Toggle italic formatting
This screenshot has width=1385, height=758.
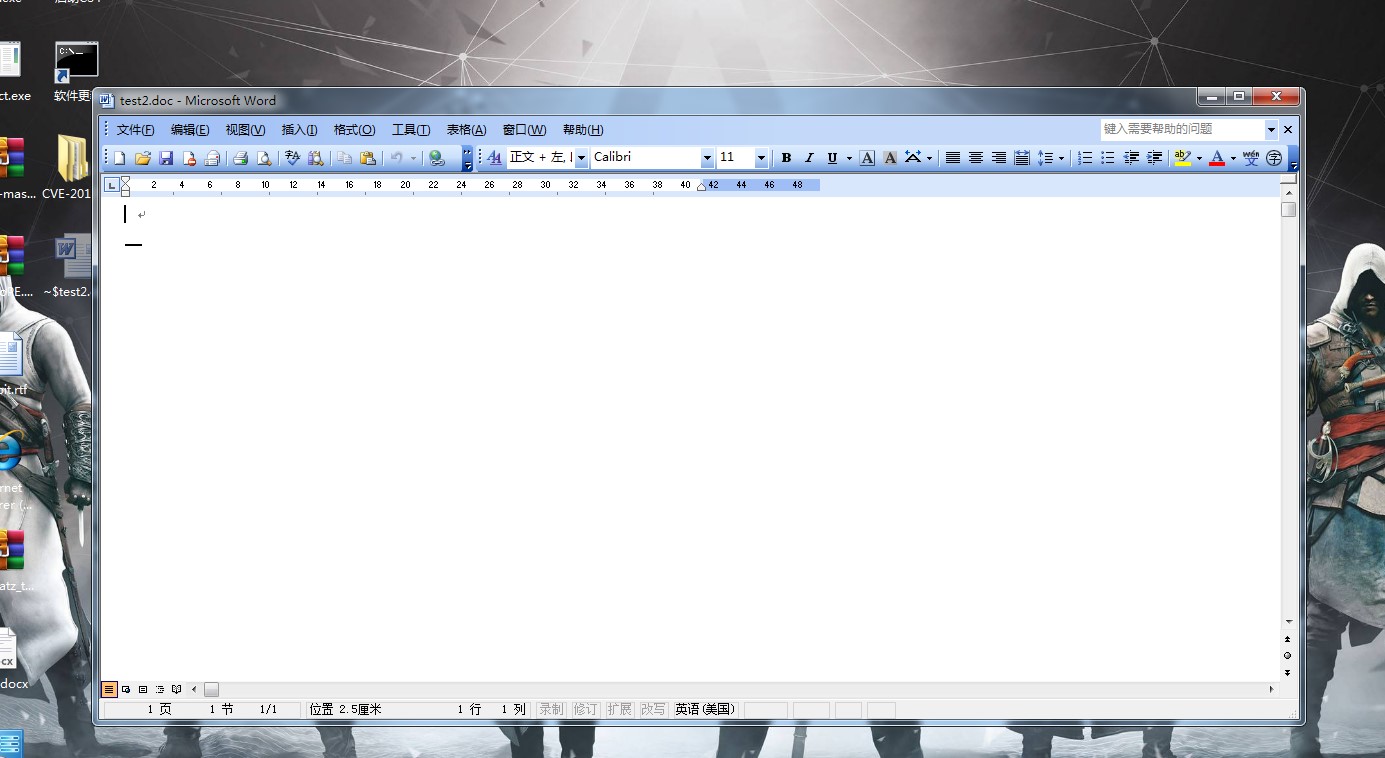(x=809, y=158)
